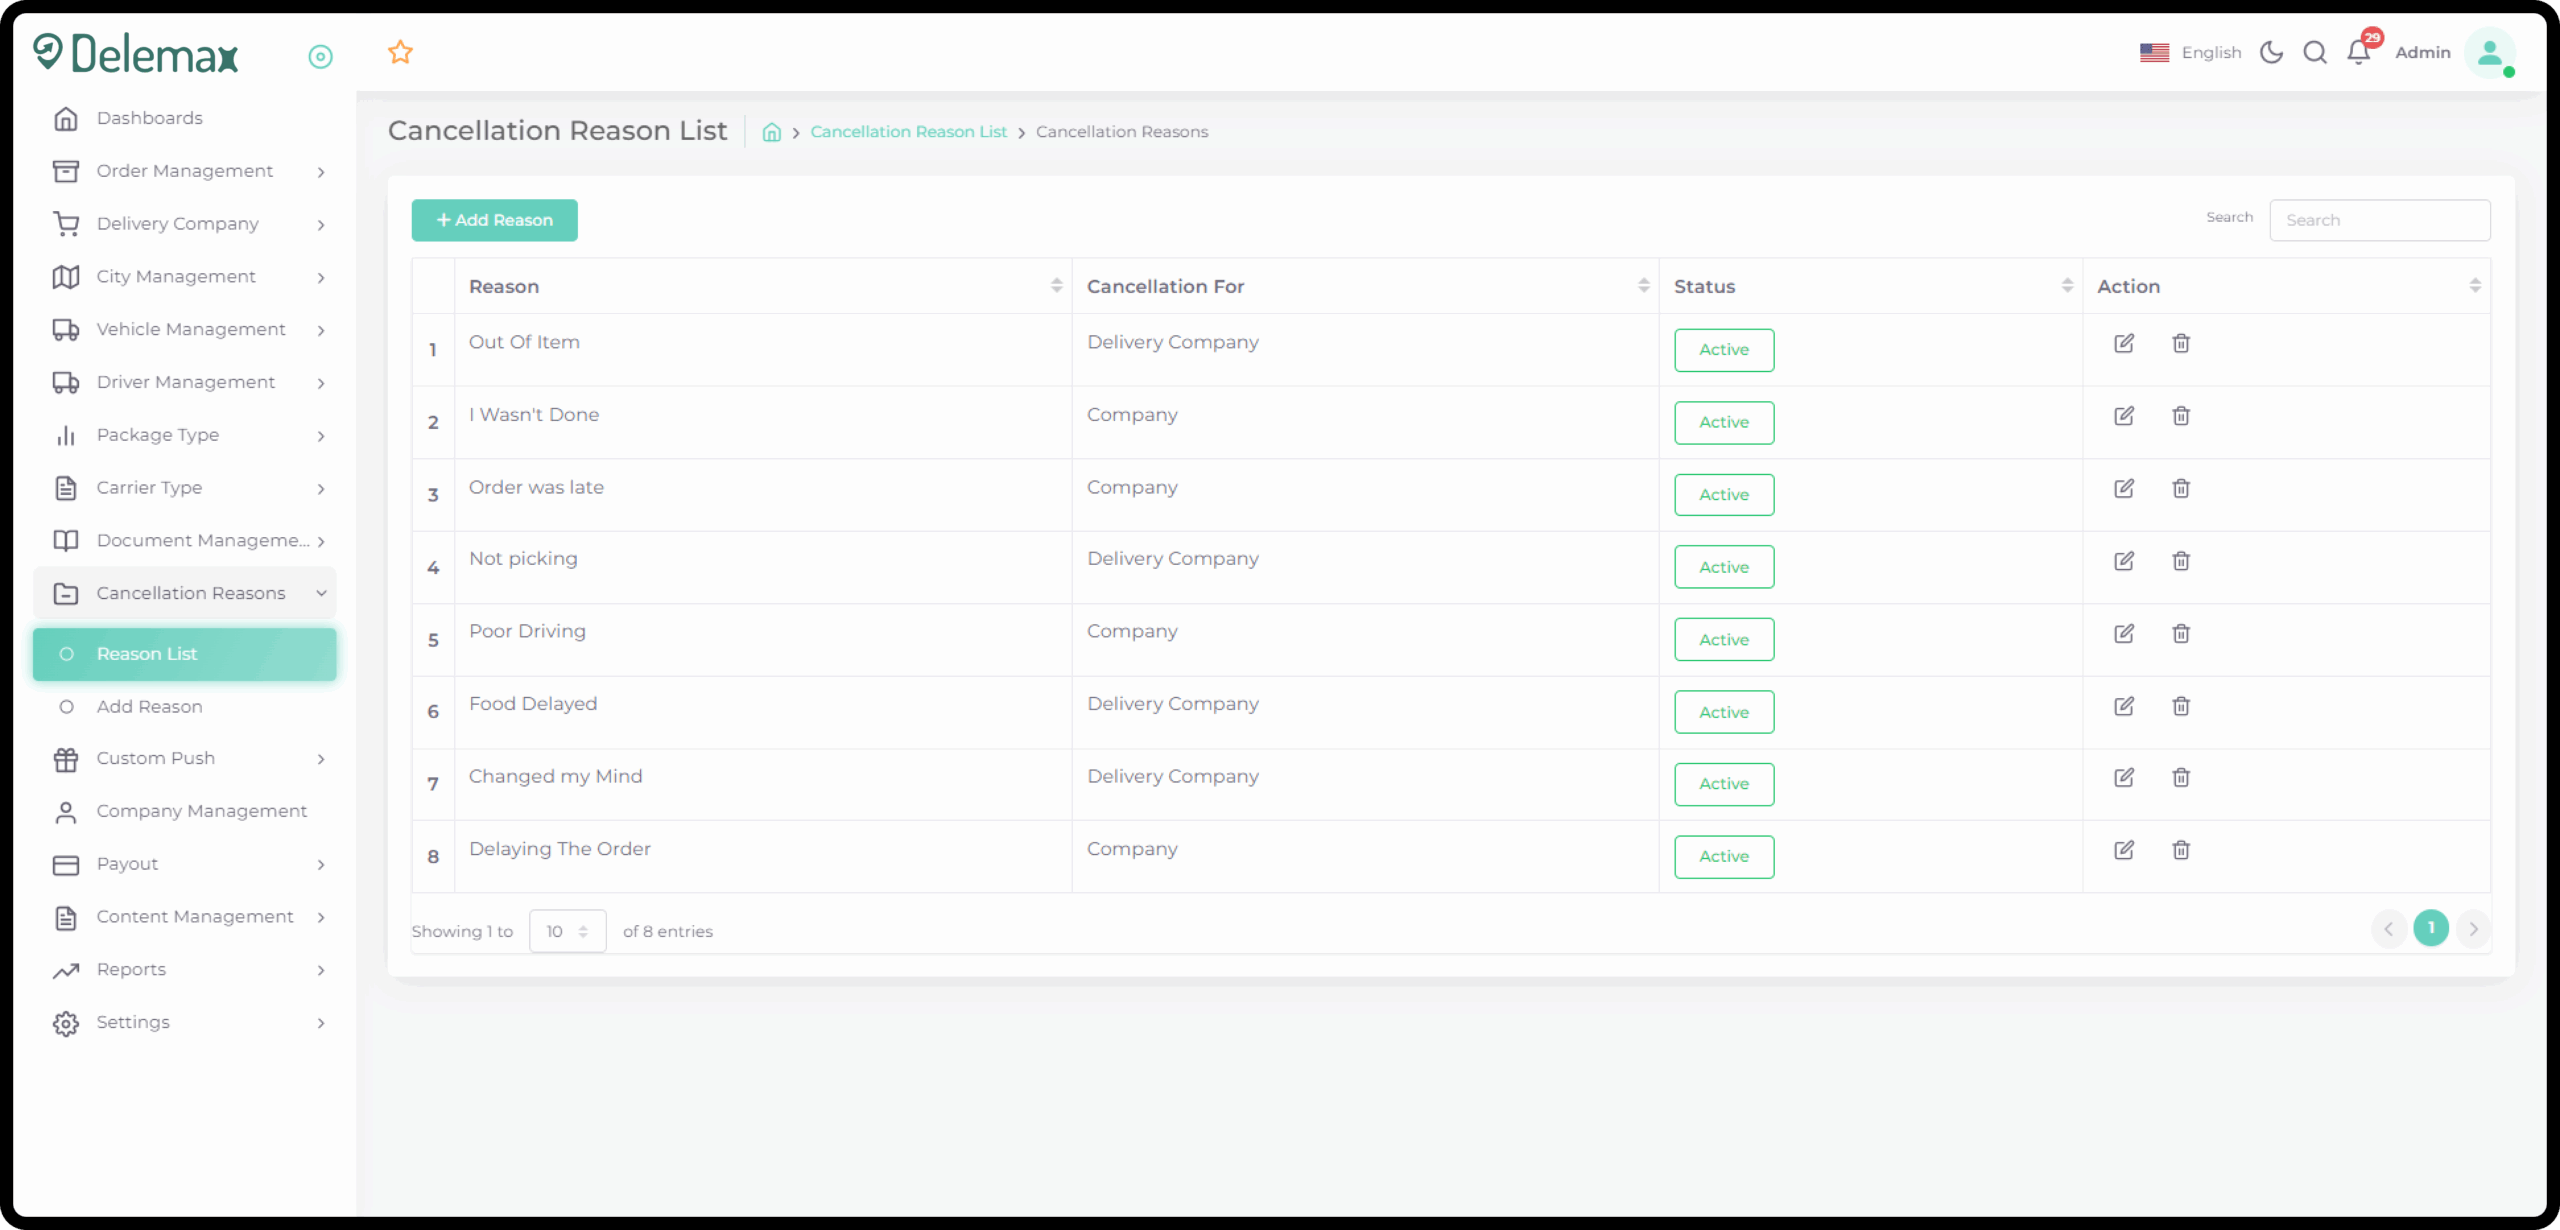
Task: Go to Dashboards in the sidebar
Action: click(x=149, y=118)
